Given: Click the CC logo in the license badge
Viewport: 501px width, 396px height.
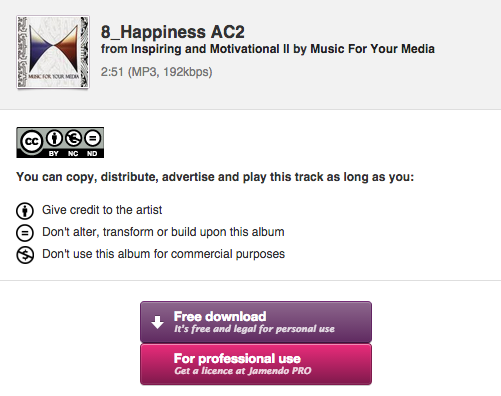Looking at the screenshot, I should [31, 142].
